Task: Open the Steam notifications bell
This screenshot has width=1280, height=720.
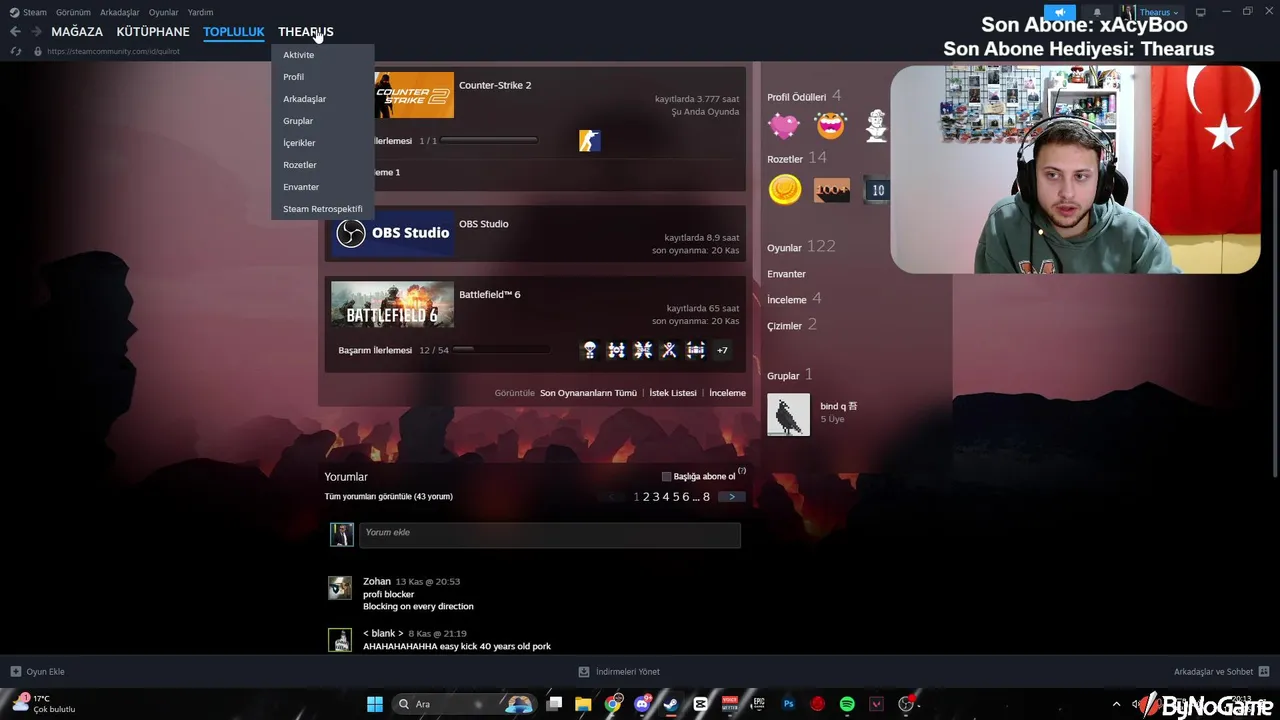Action: [1097, 12]
